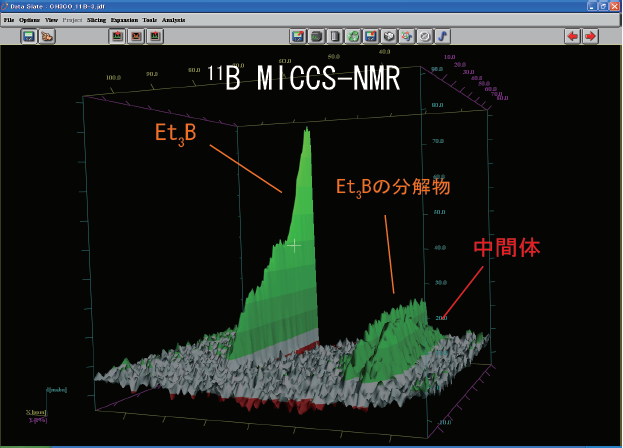
Task: Click the hand pointer toolbar icon
Action: [x=47, y=36]
